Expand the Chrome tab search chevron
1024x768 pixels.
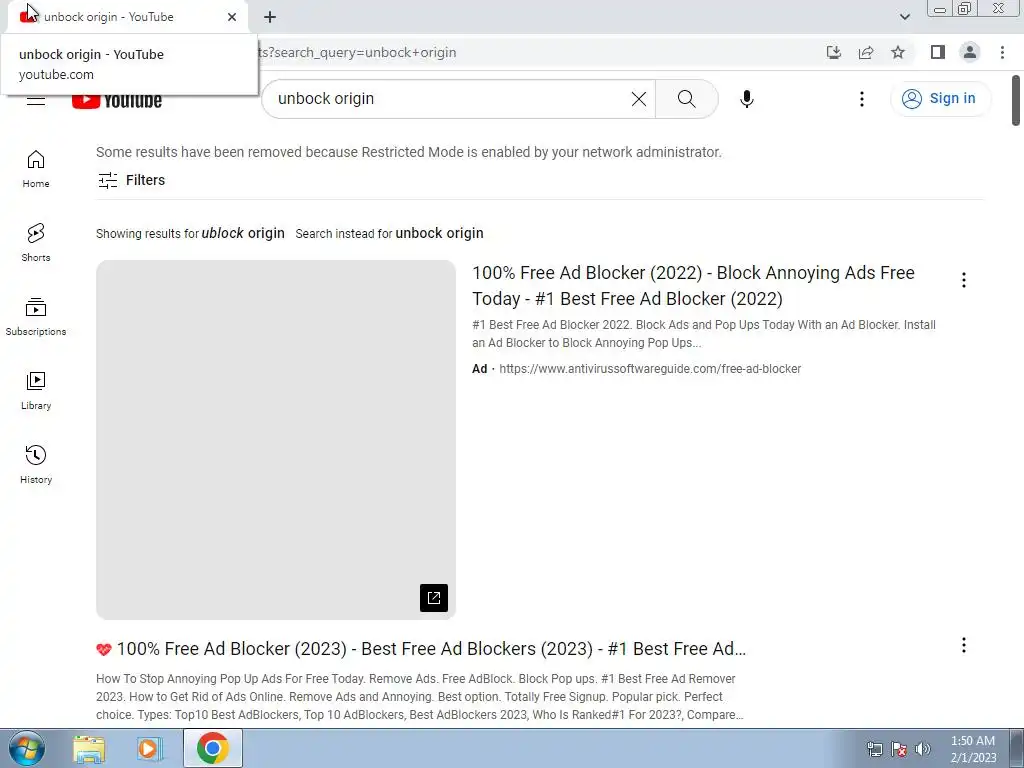(904, 17)
